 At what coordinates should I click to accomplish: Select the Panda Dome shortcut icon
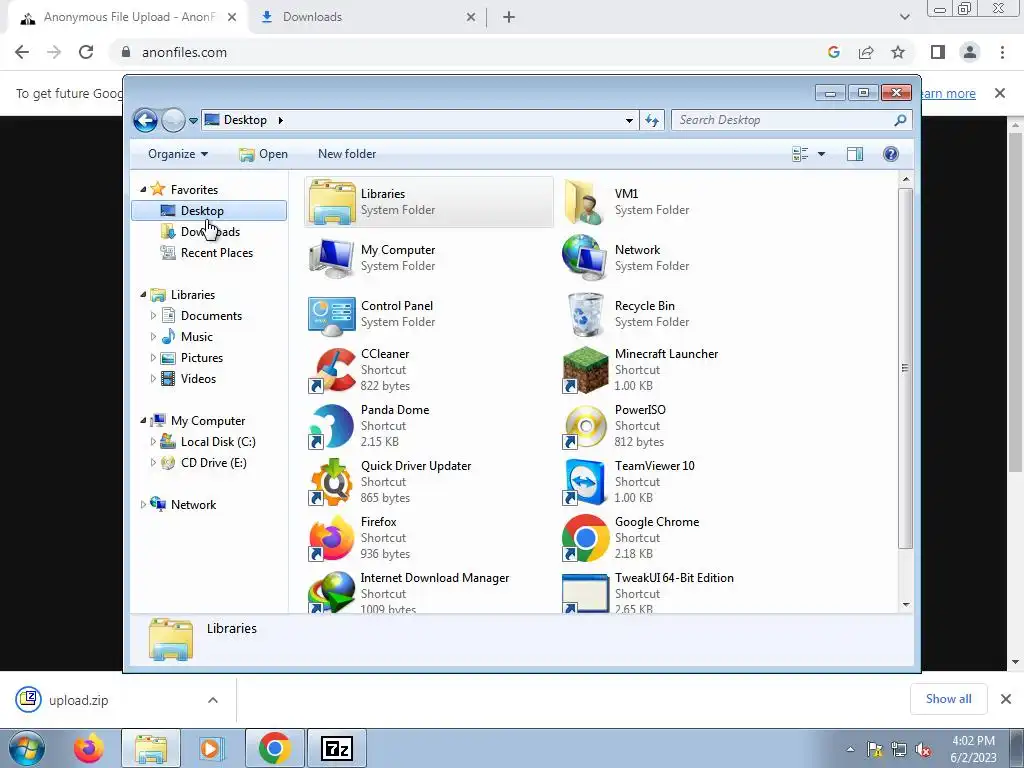(x=332, y=426)
